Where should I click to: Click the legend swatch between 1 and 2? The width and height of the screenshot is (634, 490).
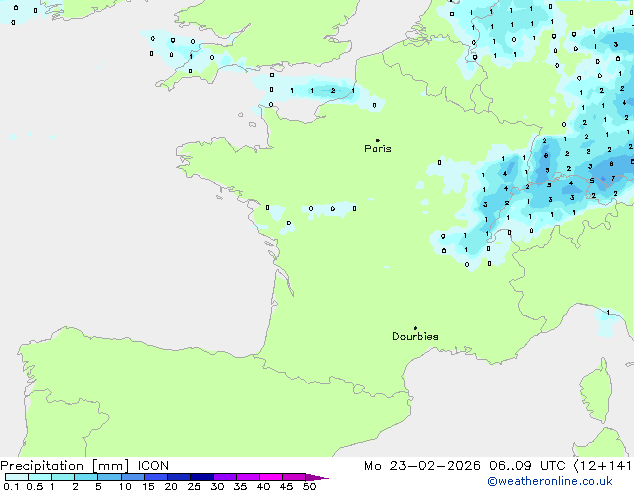(x=63, y=477)
